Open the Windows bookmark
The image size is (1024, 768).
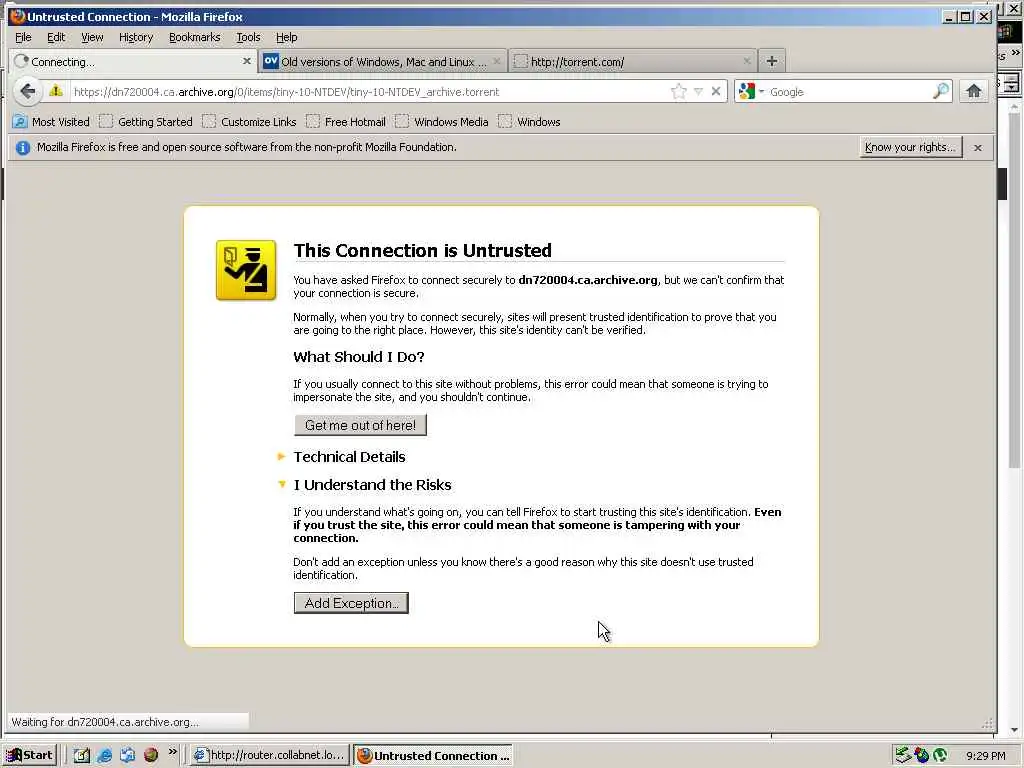[529, 121]
